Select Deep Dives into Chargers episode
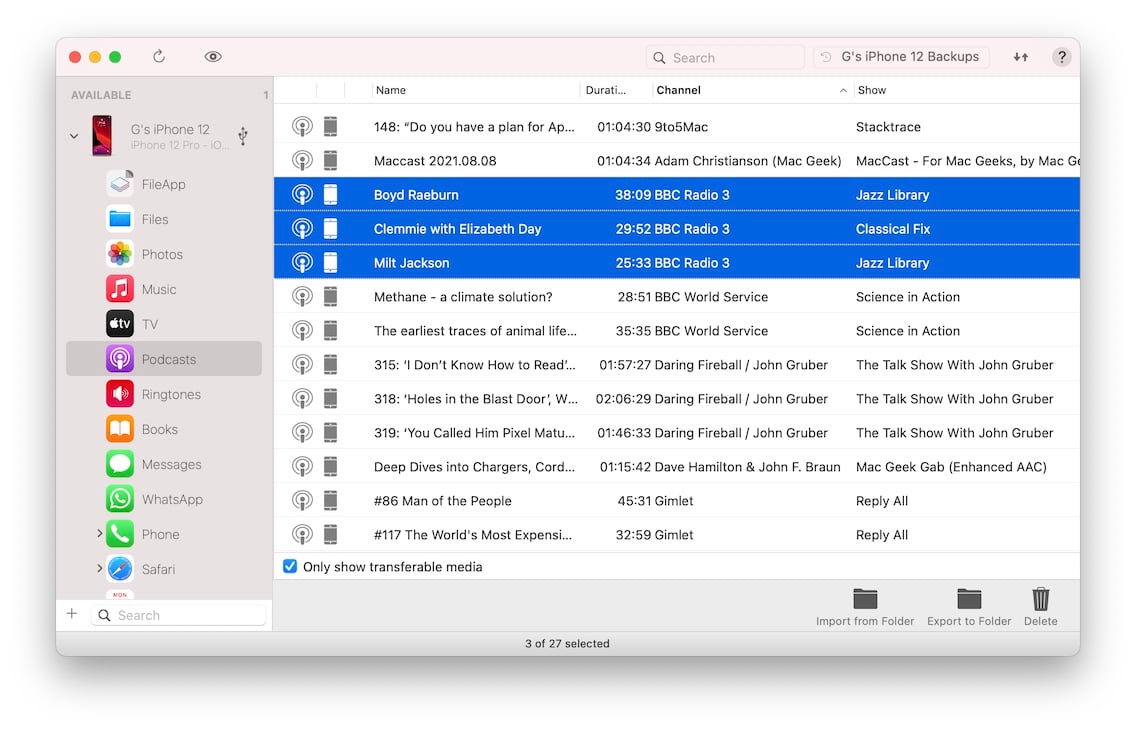Viewport: 1136px width, 730px height. point(677,466)
